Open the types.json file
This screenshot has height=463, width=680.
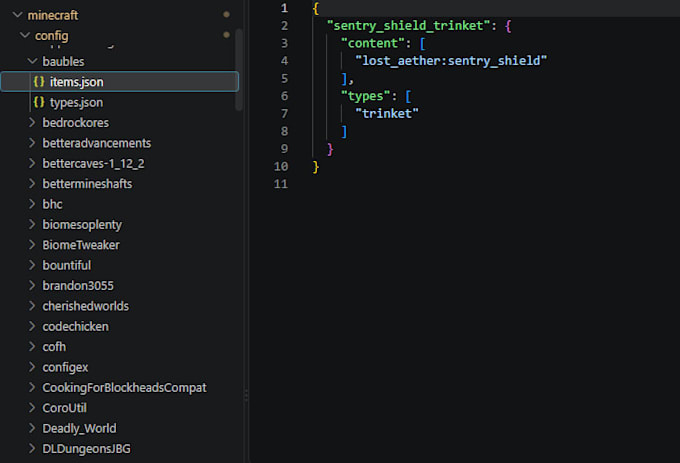click(x=120, y=102)
